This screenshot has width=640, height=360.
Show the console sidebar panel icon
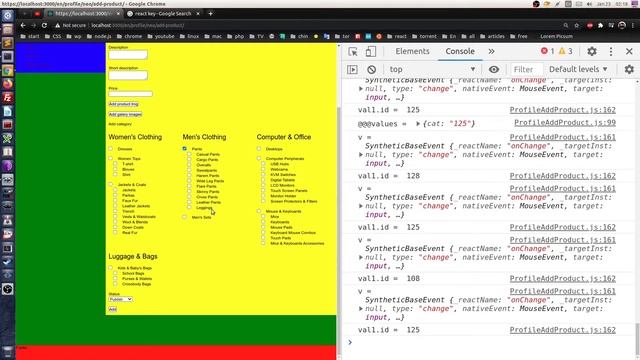[x=352, y=69]
